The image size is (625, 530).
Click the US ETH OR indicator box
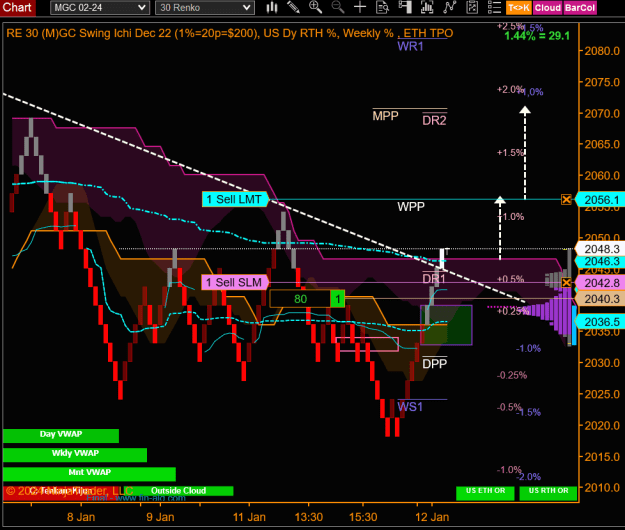coord(485,493)
